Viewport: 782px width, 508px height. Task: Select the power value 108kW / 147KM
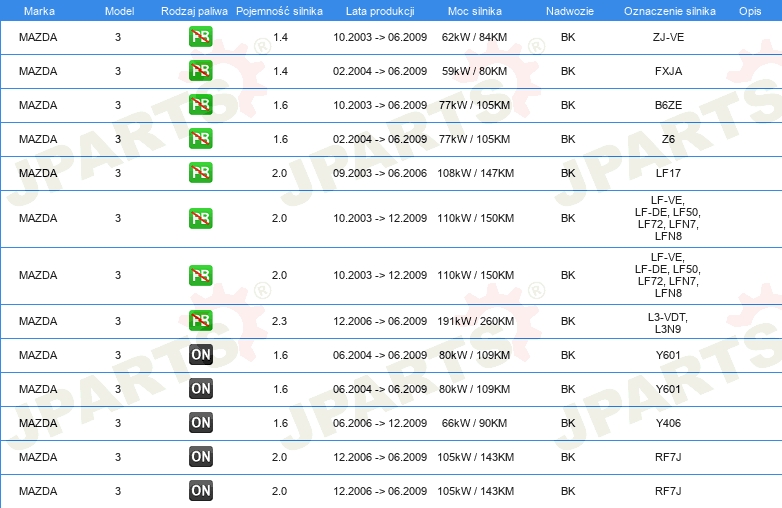pyautogui.click(x=475, y=173)
